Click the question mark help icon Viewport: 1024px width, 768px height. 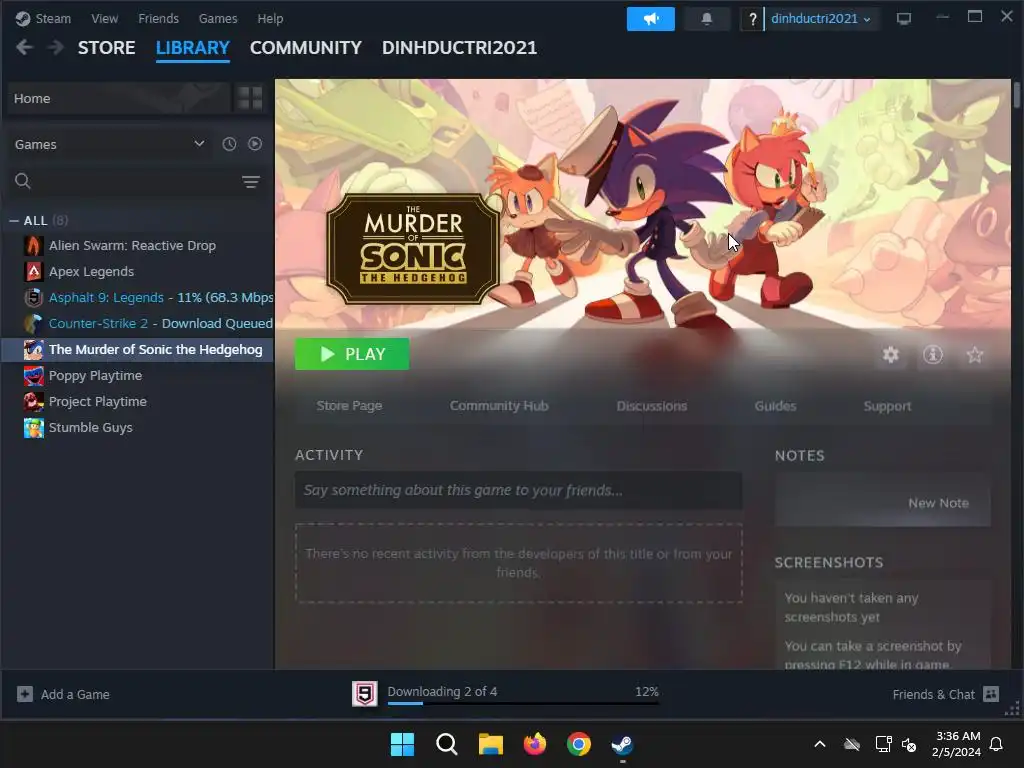pos(752,19)
